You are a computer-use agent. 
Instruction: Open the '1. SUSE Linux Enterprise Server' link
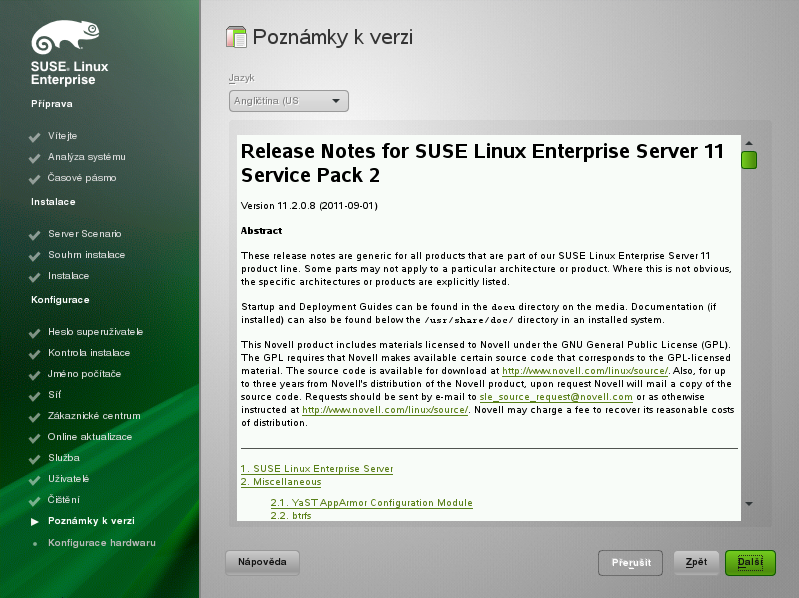pos(317,469)
